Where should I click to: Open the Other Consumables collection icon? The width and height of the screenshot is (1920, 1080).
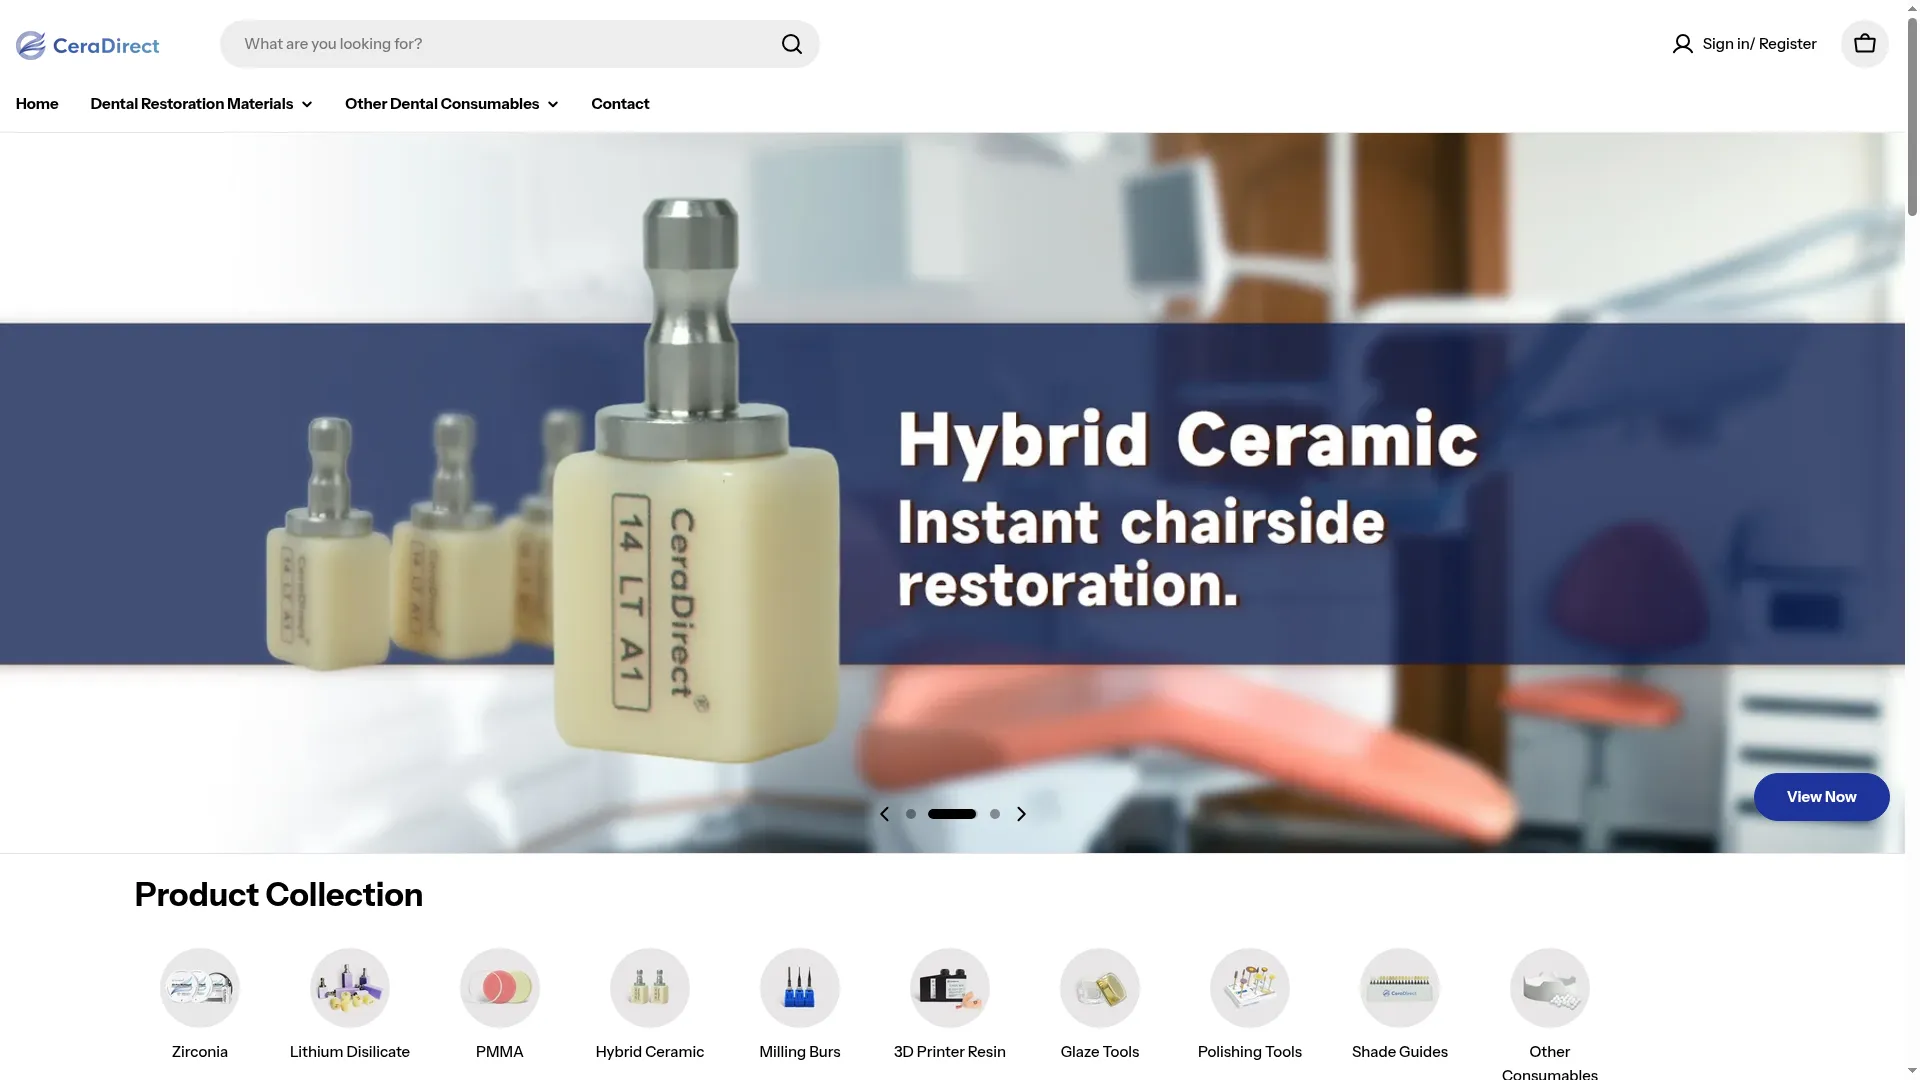click(x=1550, y=988)
